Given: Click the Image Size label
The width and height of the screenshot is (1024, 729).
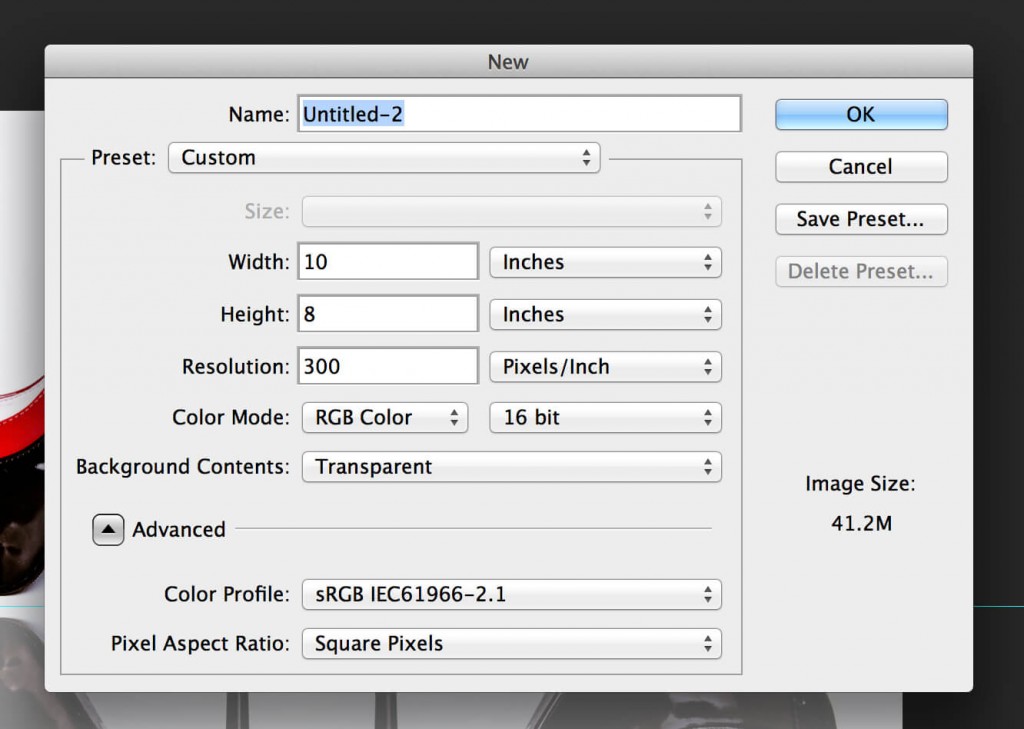Looking at the screenshot, I should point(860,484).
